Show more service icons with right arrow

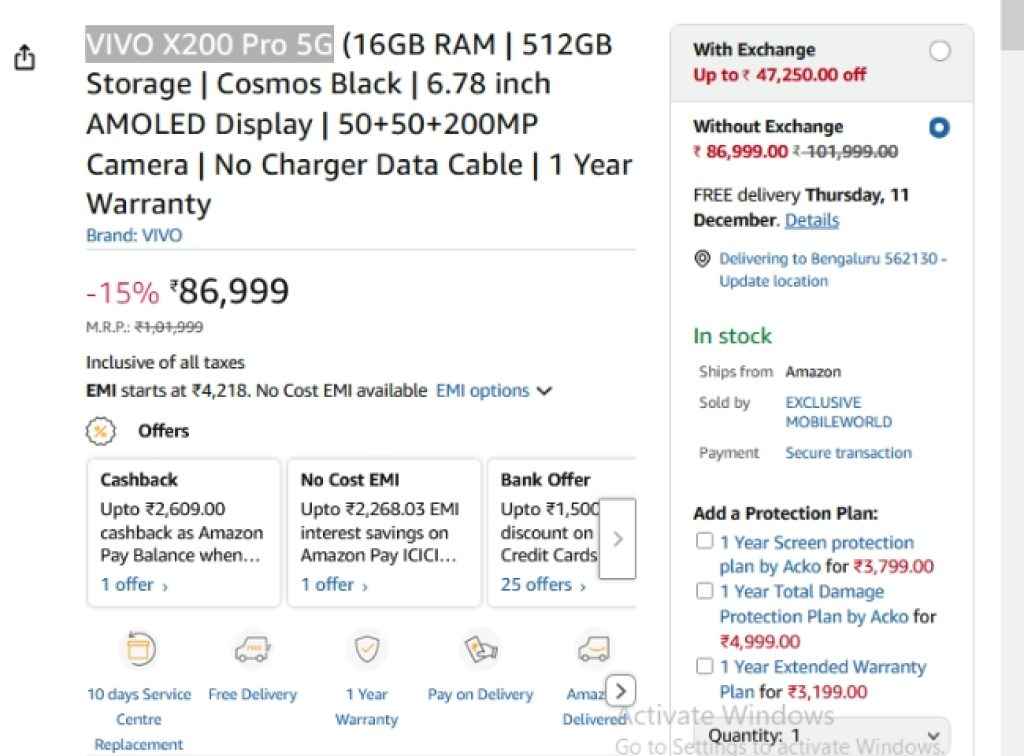point(621,690)
